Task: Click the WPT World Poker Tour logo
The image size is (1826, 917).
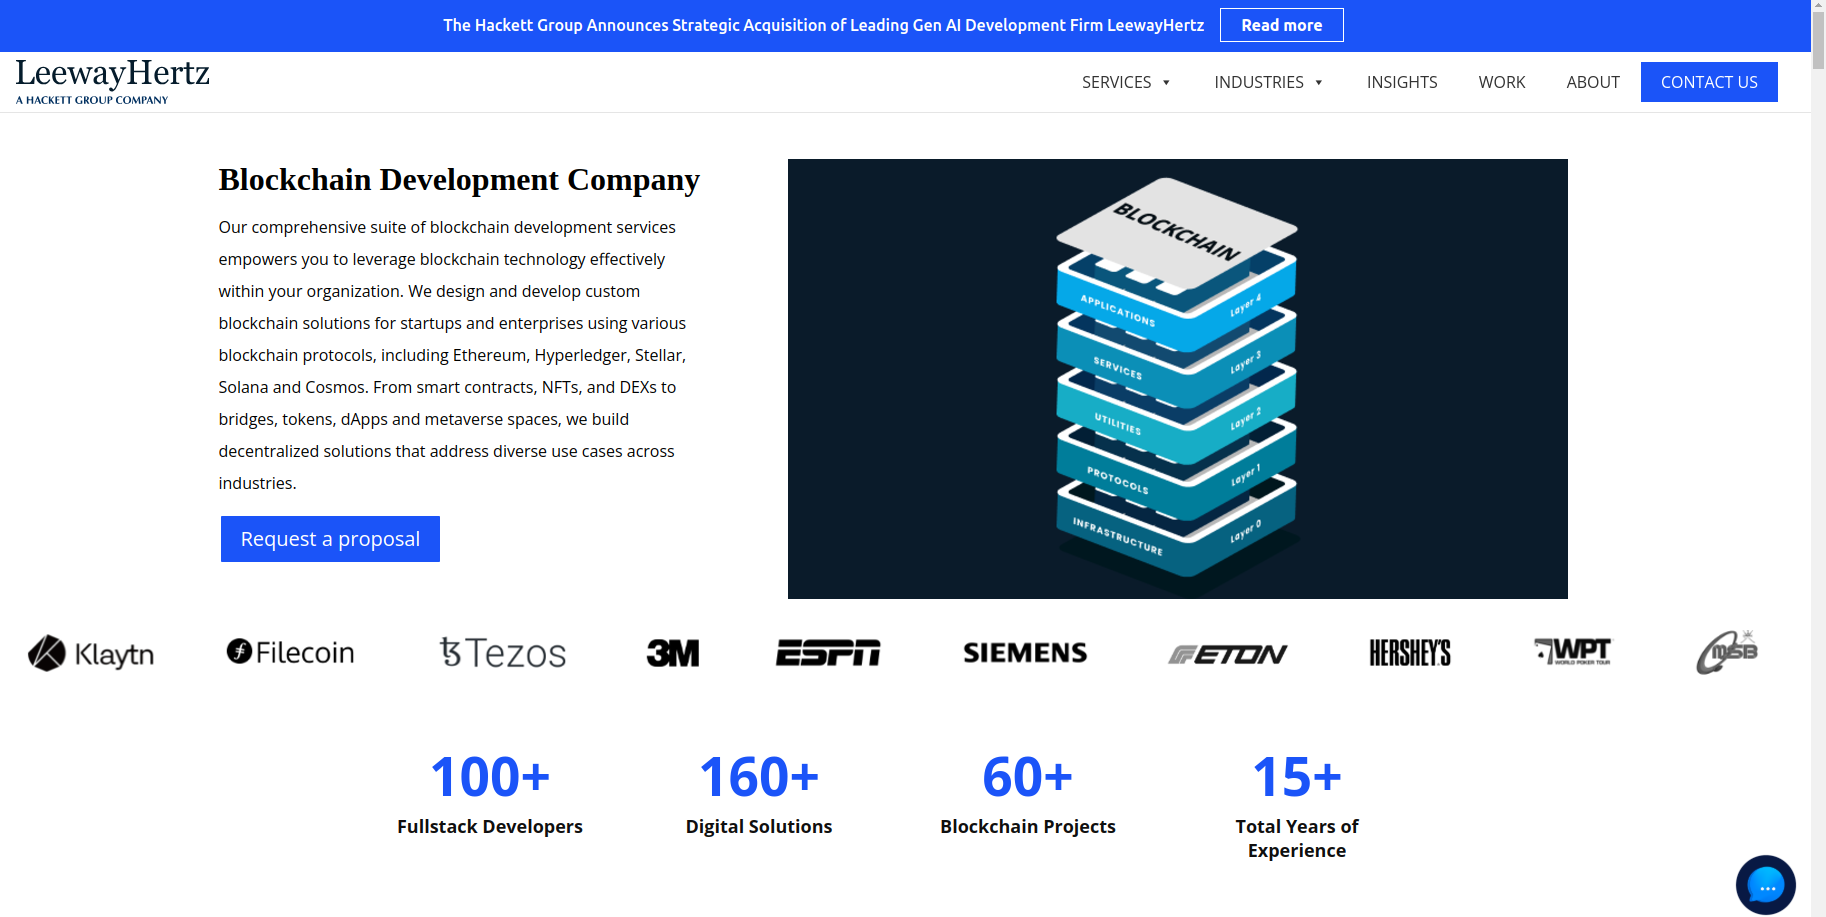Action: click(x=1573, y=652)
